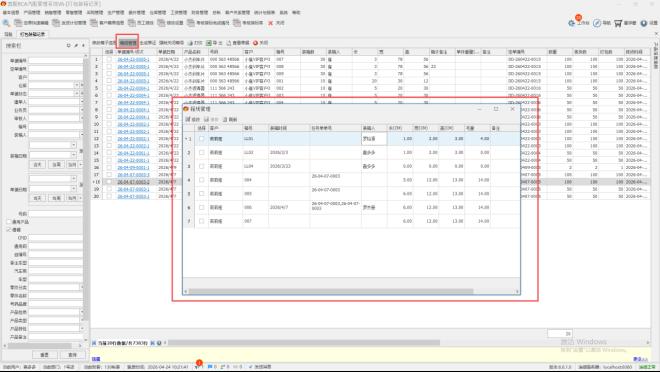Click the 箱规管理 dialog title icon

[186, 109]
